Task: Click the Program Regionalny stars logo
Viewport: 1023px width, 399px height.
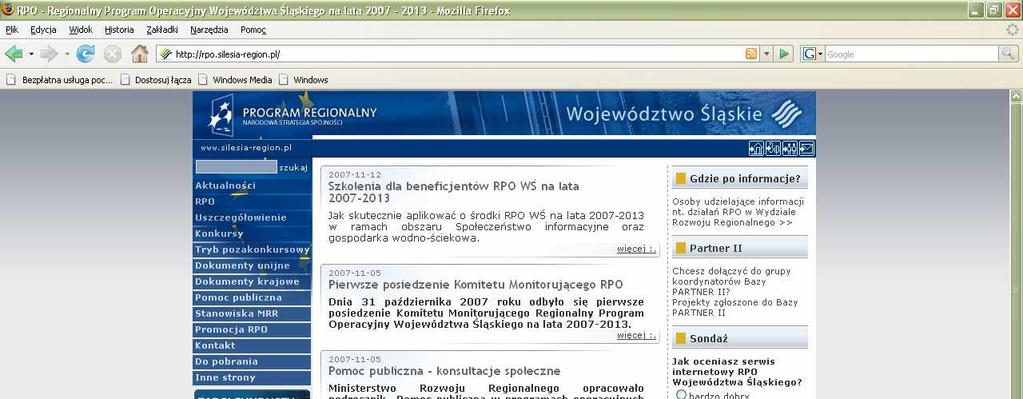Action: [x=221, y=115]
